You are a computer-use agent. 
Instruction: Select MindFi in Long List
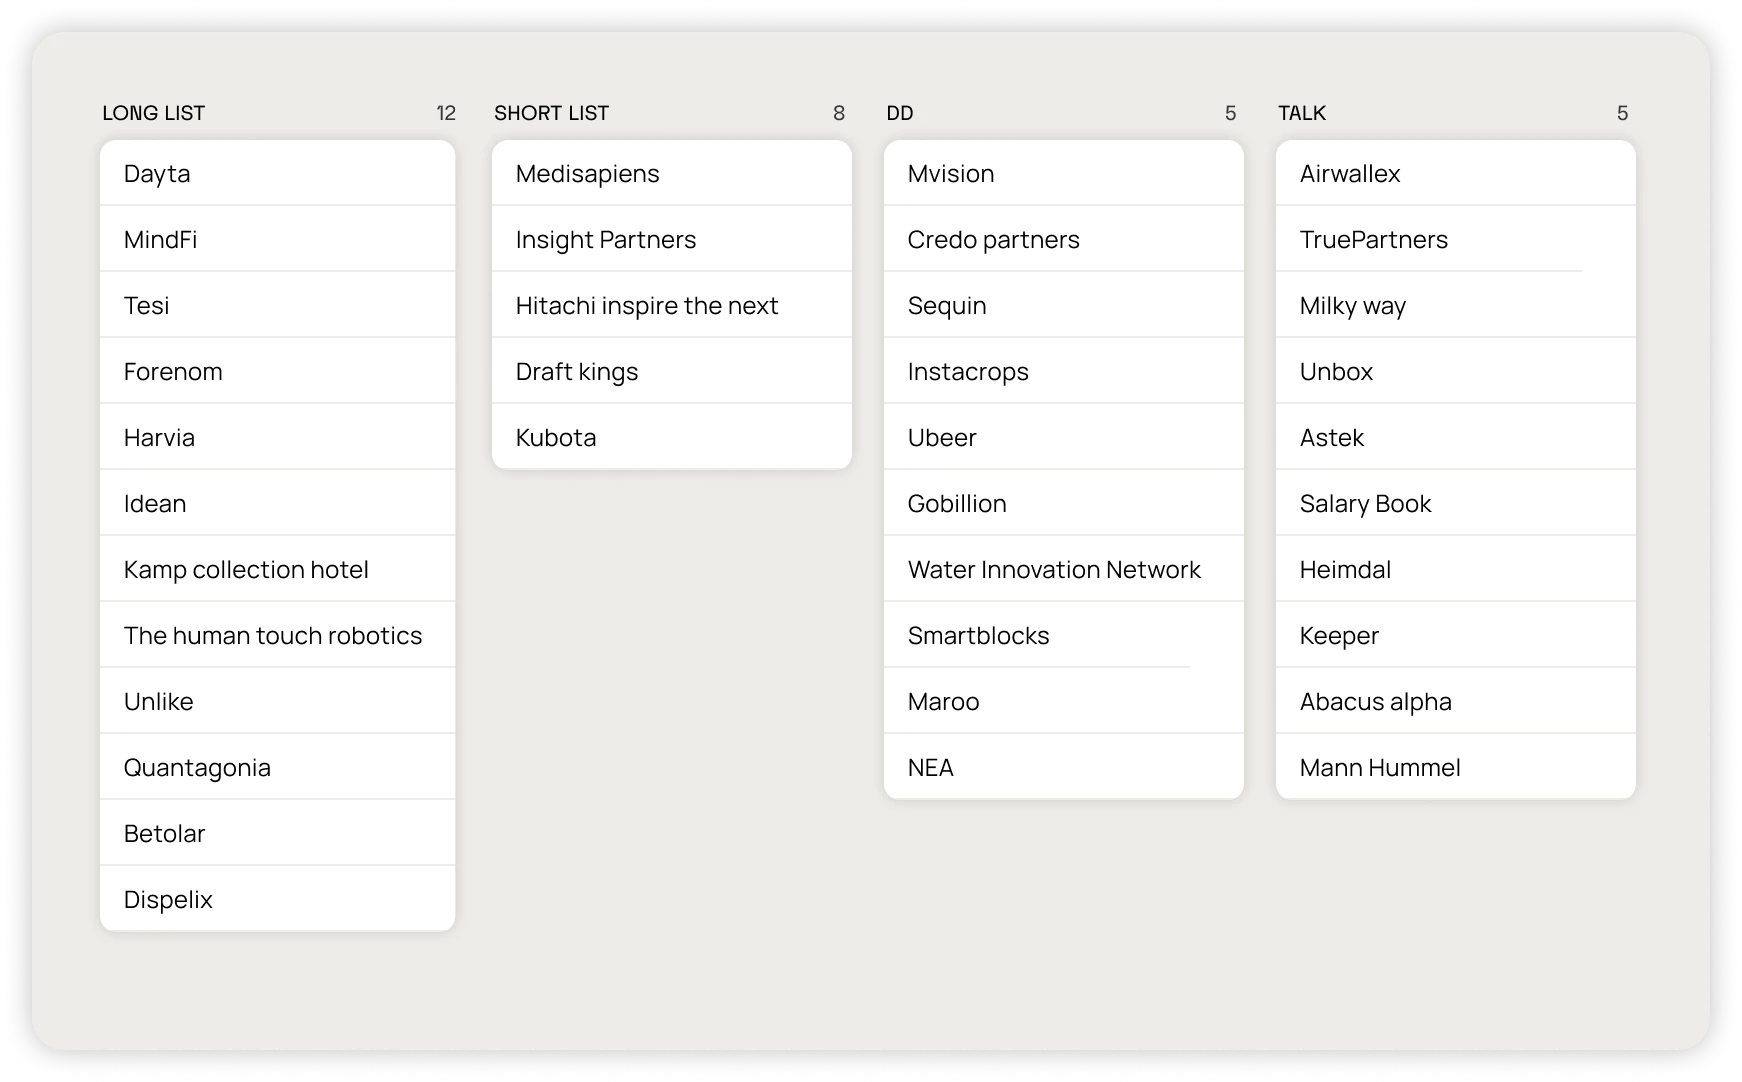point(277,239)
